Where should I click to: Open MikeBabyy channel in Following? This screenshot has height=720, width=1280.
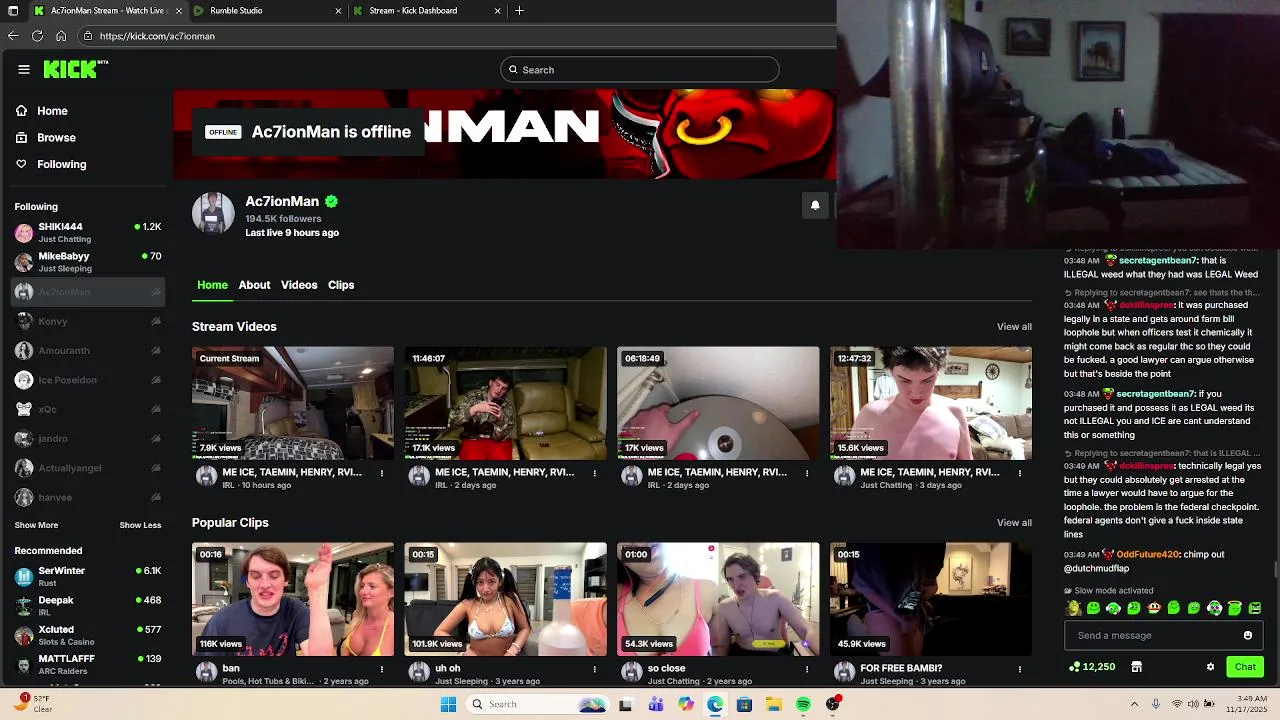pos(88,262)
